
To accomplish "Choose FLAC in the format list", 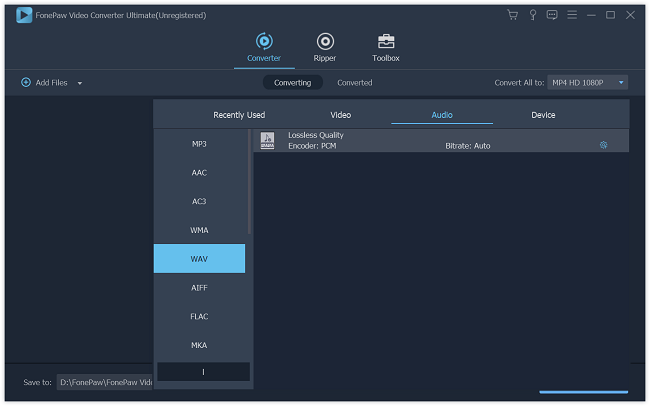I will (199, 316).
